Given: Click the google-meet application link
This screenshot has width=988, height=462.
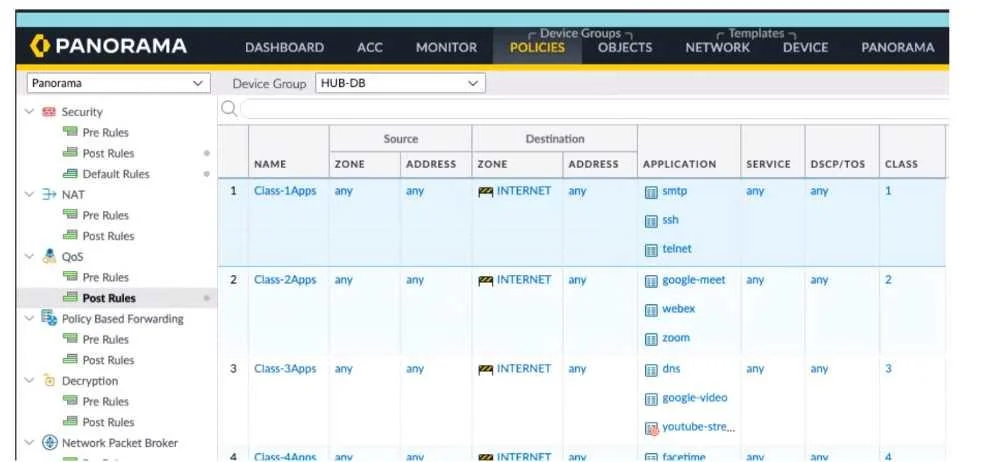Looking at the screenshot, I should click(x=694, y=280).
